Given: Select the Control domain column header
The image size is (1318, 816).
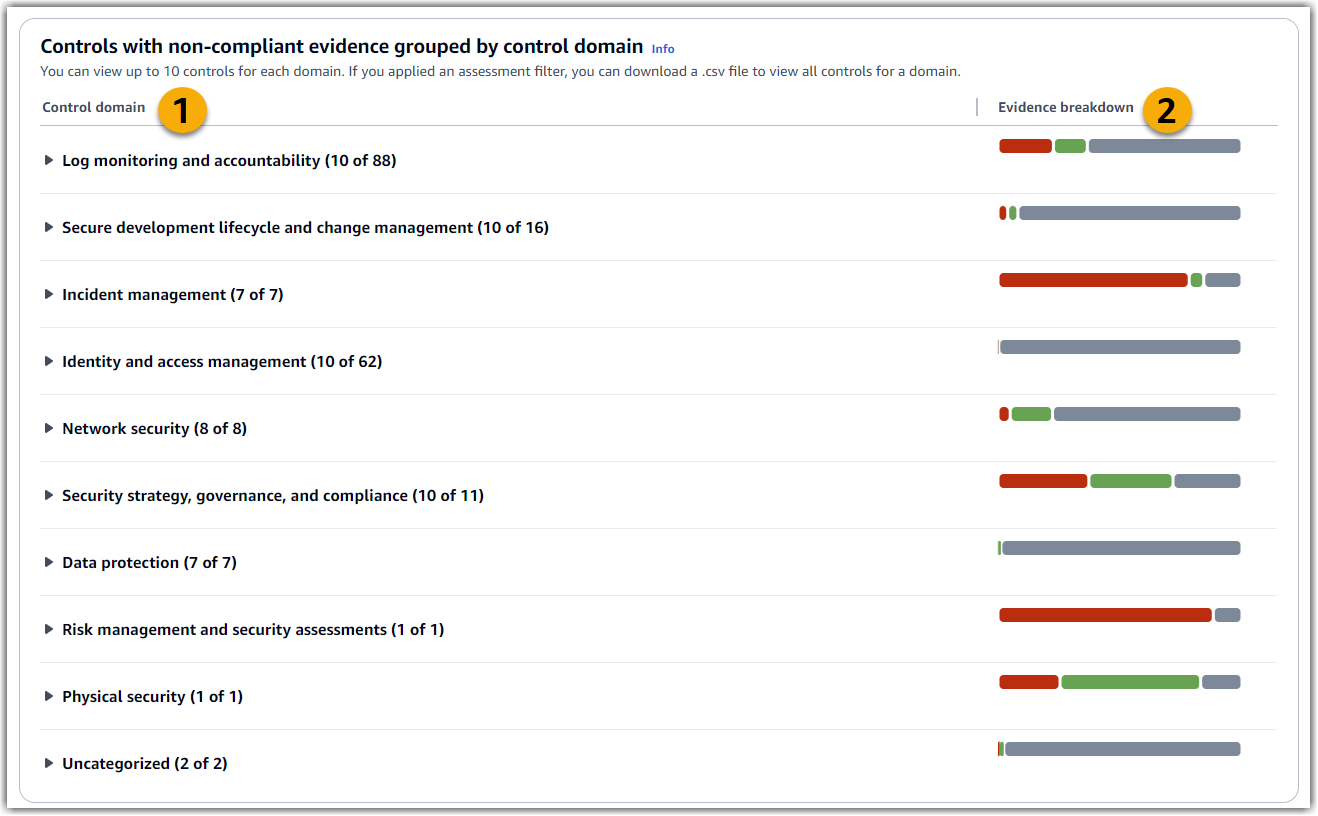Looking at the screenshot, I should pos(92,107).
